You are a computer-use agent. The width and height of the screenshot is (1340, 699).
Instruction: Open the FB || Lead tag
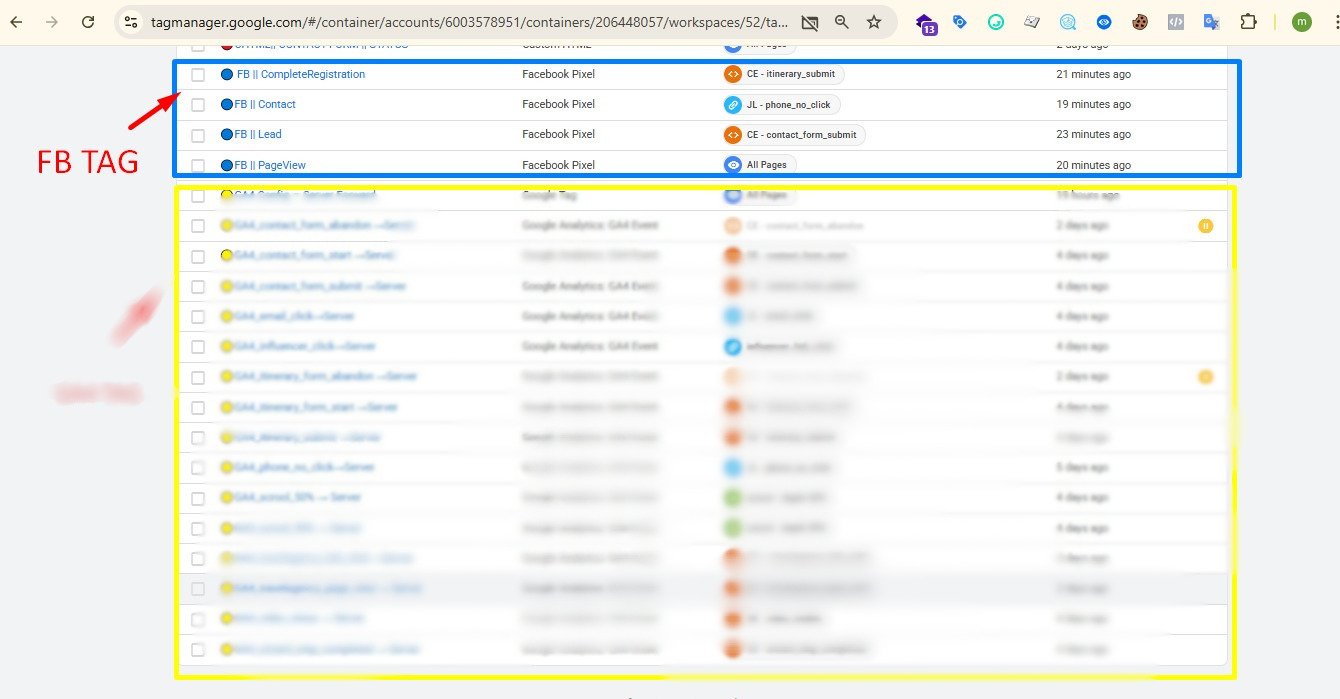click(258, 134)
